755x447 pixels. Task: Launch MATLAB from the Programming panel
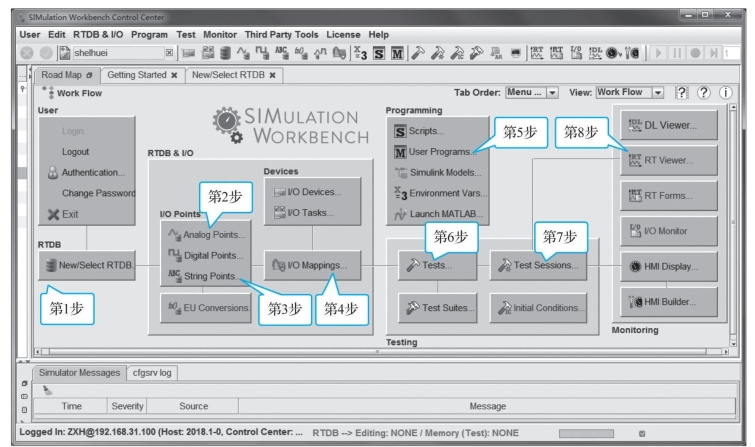click(439, 214)
